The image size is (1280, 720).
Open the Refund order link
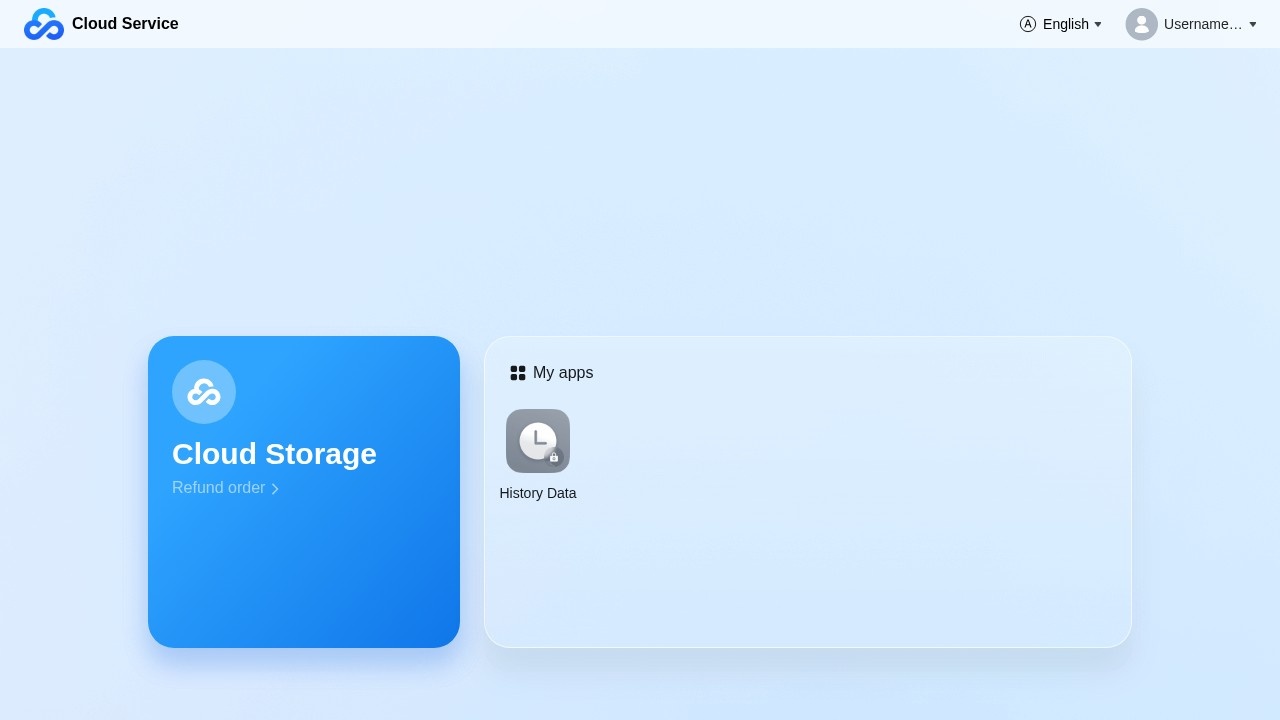tap(218, 488)
